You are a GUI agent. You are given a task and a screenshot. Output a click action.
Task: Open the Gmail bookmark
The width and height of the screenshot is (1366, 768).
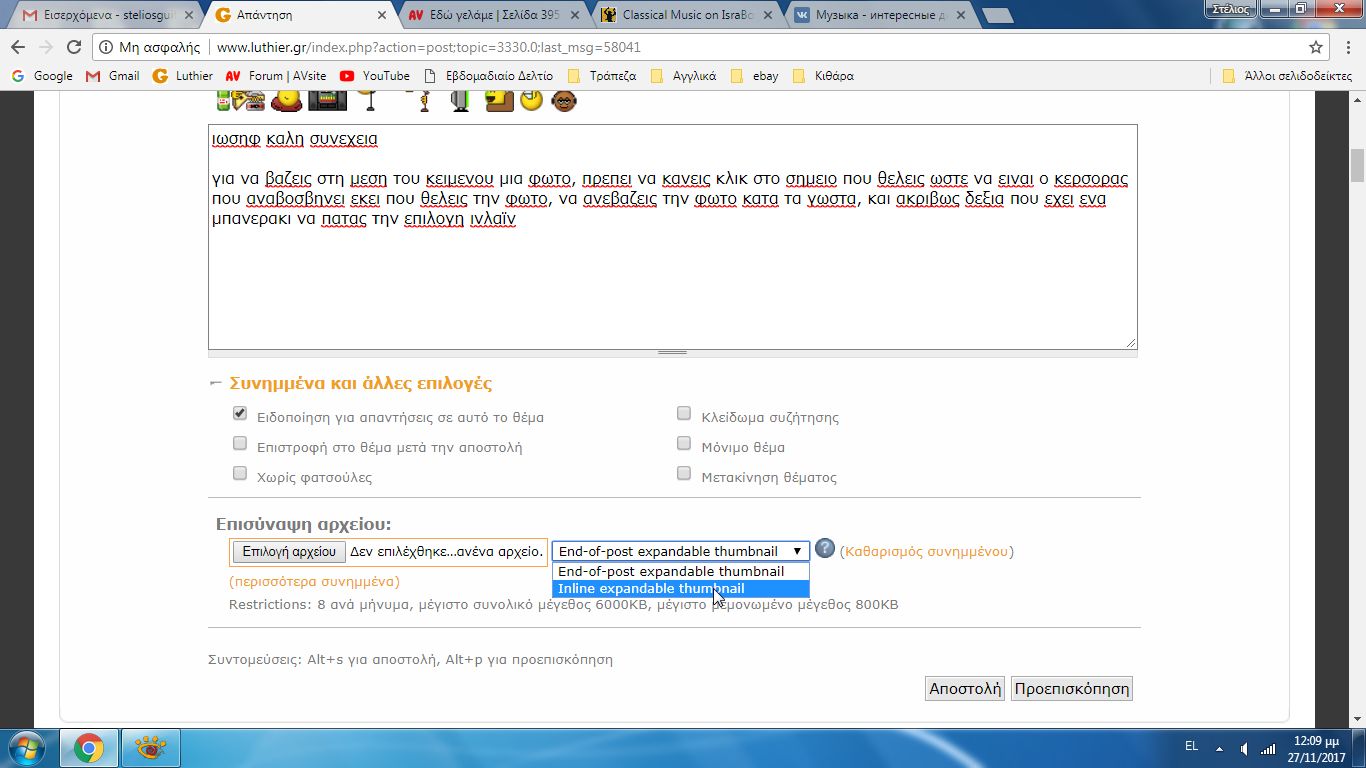point(112,76)
